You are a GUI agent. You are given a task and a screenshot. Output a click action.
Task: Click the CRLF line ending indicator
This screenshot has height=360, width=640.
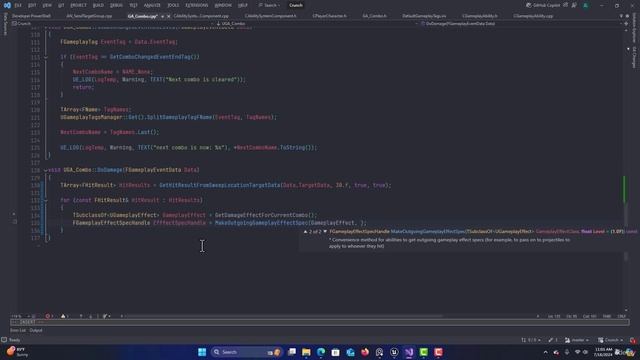point(622,316)
